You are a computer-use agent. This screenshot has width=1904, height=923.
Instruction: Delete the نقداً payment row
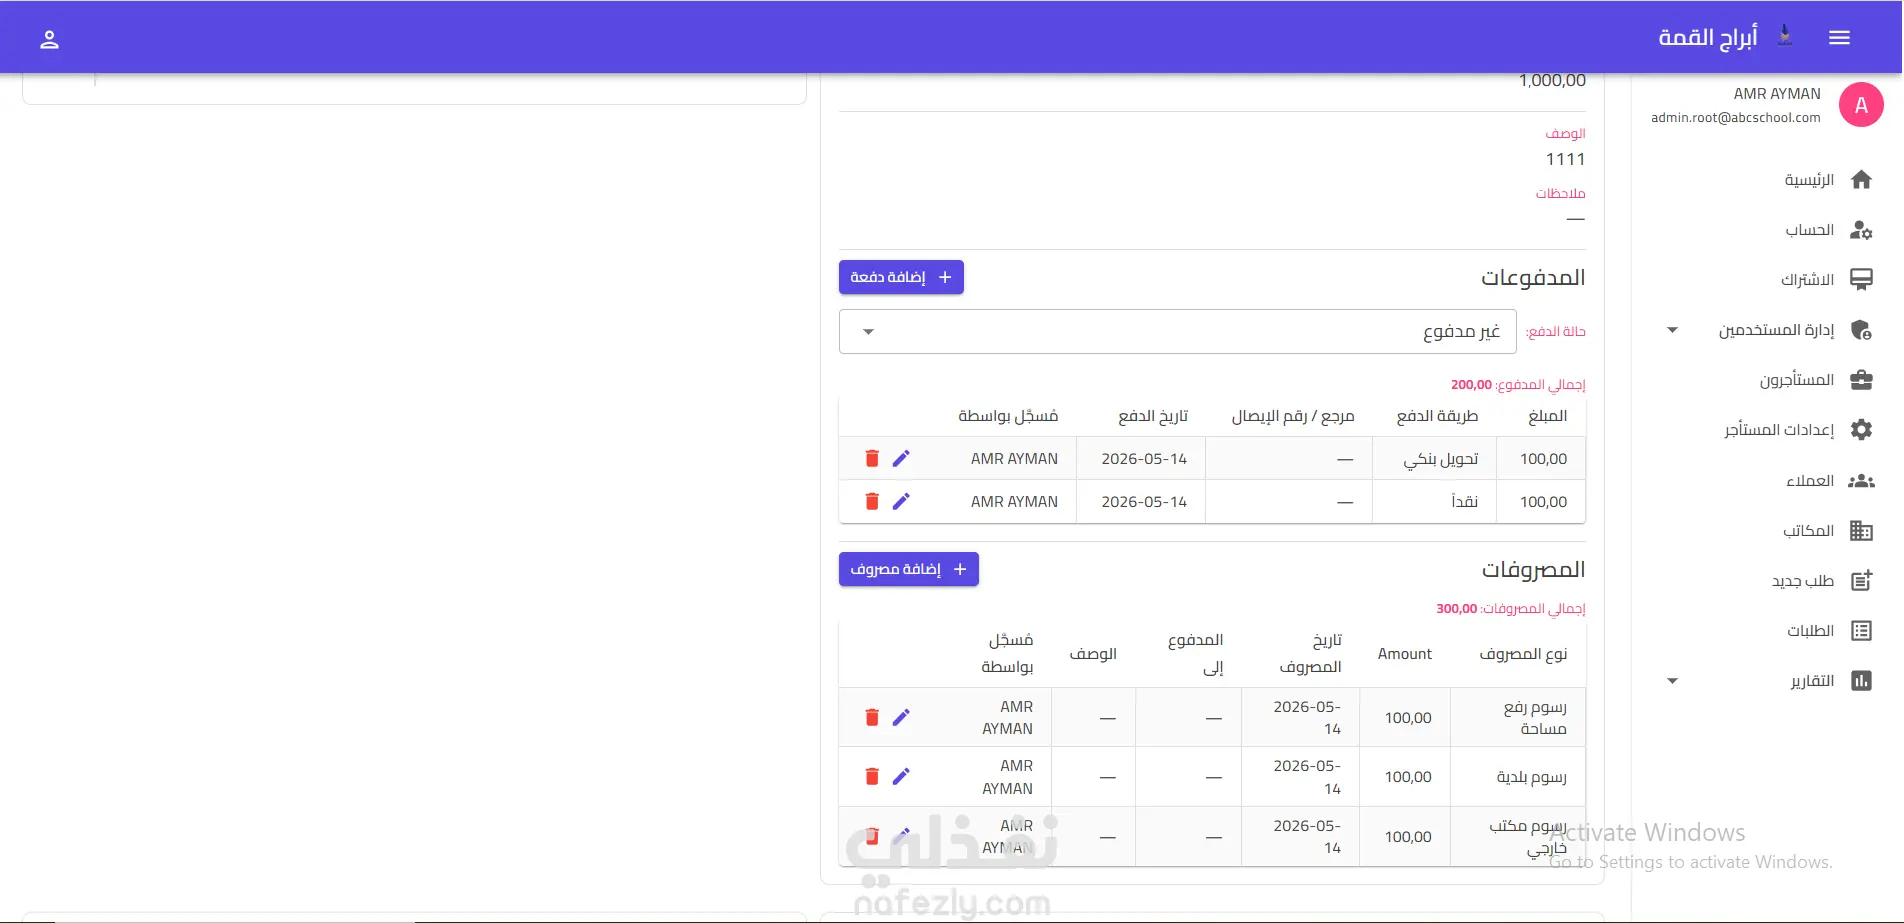click(x=872, y=501)
